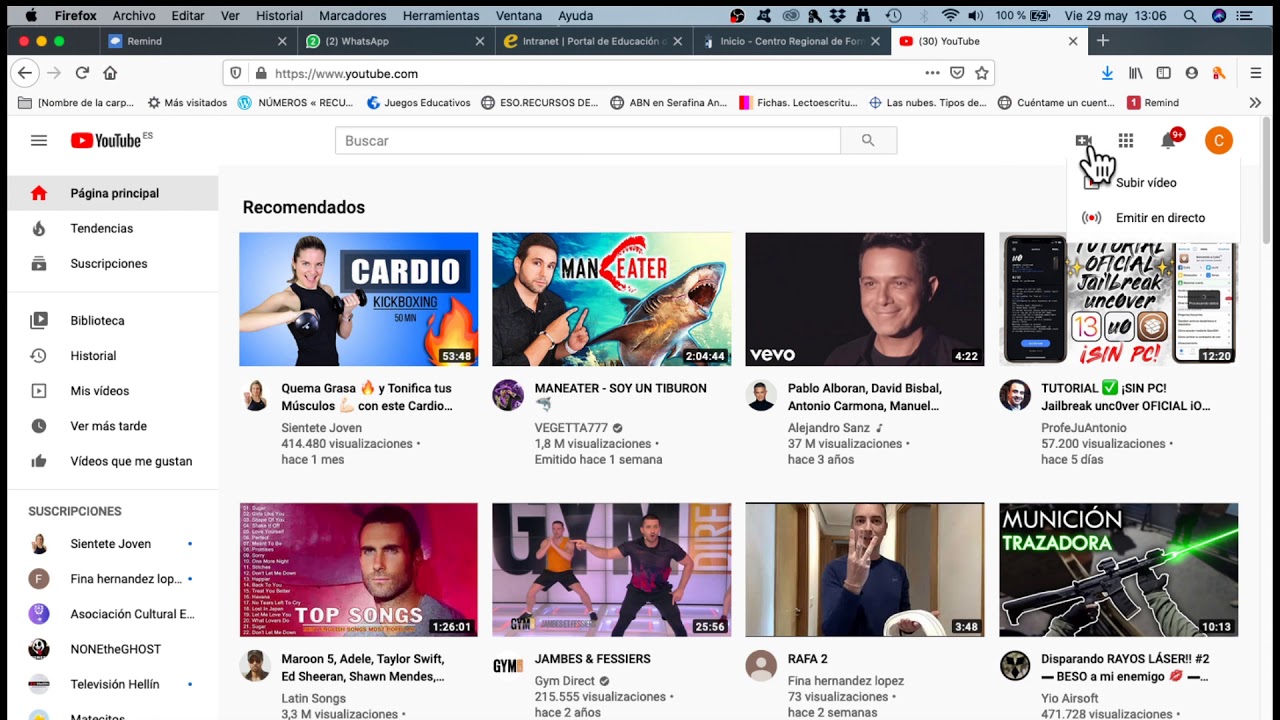
Task: Open the tracking protection shield
Action: pos(236,73)
